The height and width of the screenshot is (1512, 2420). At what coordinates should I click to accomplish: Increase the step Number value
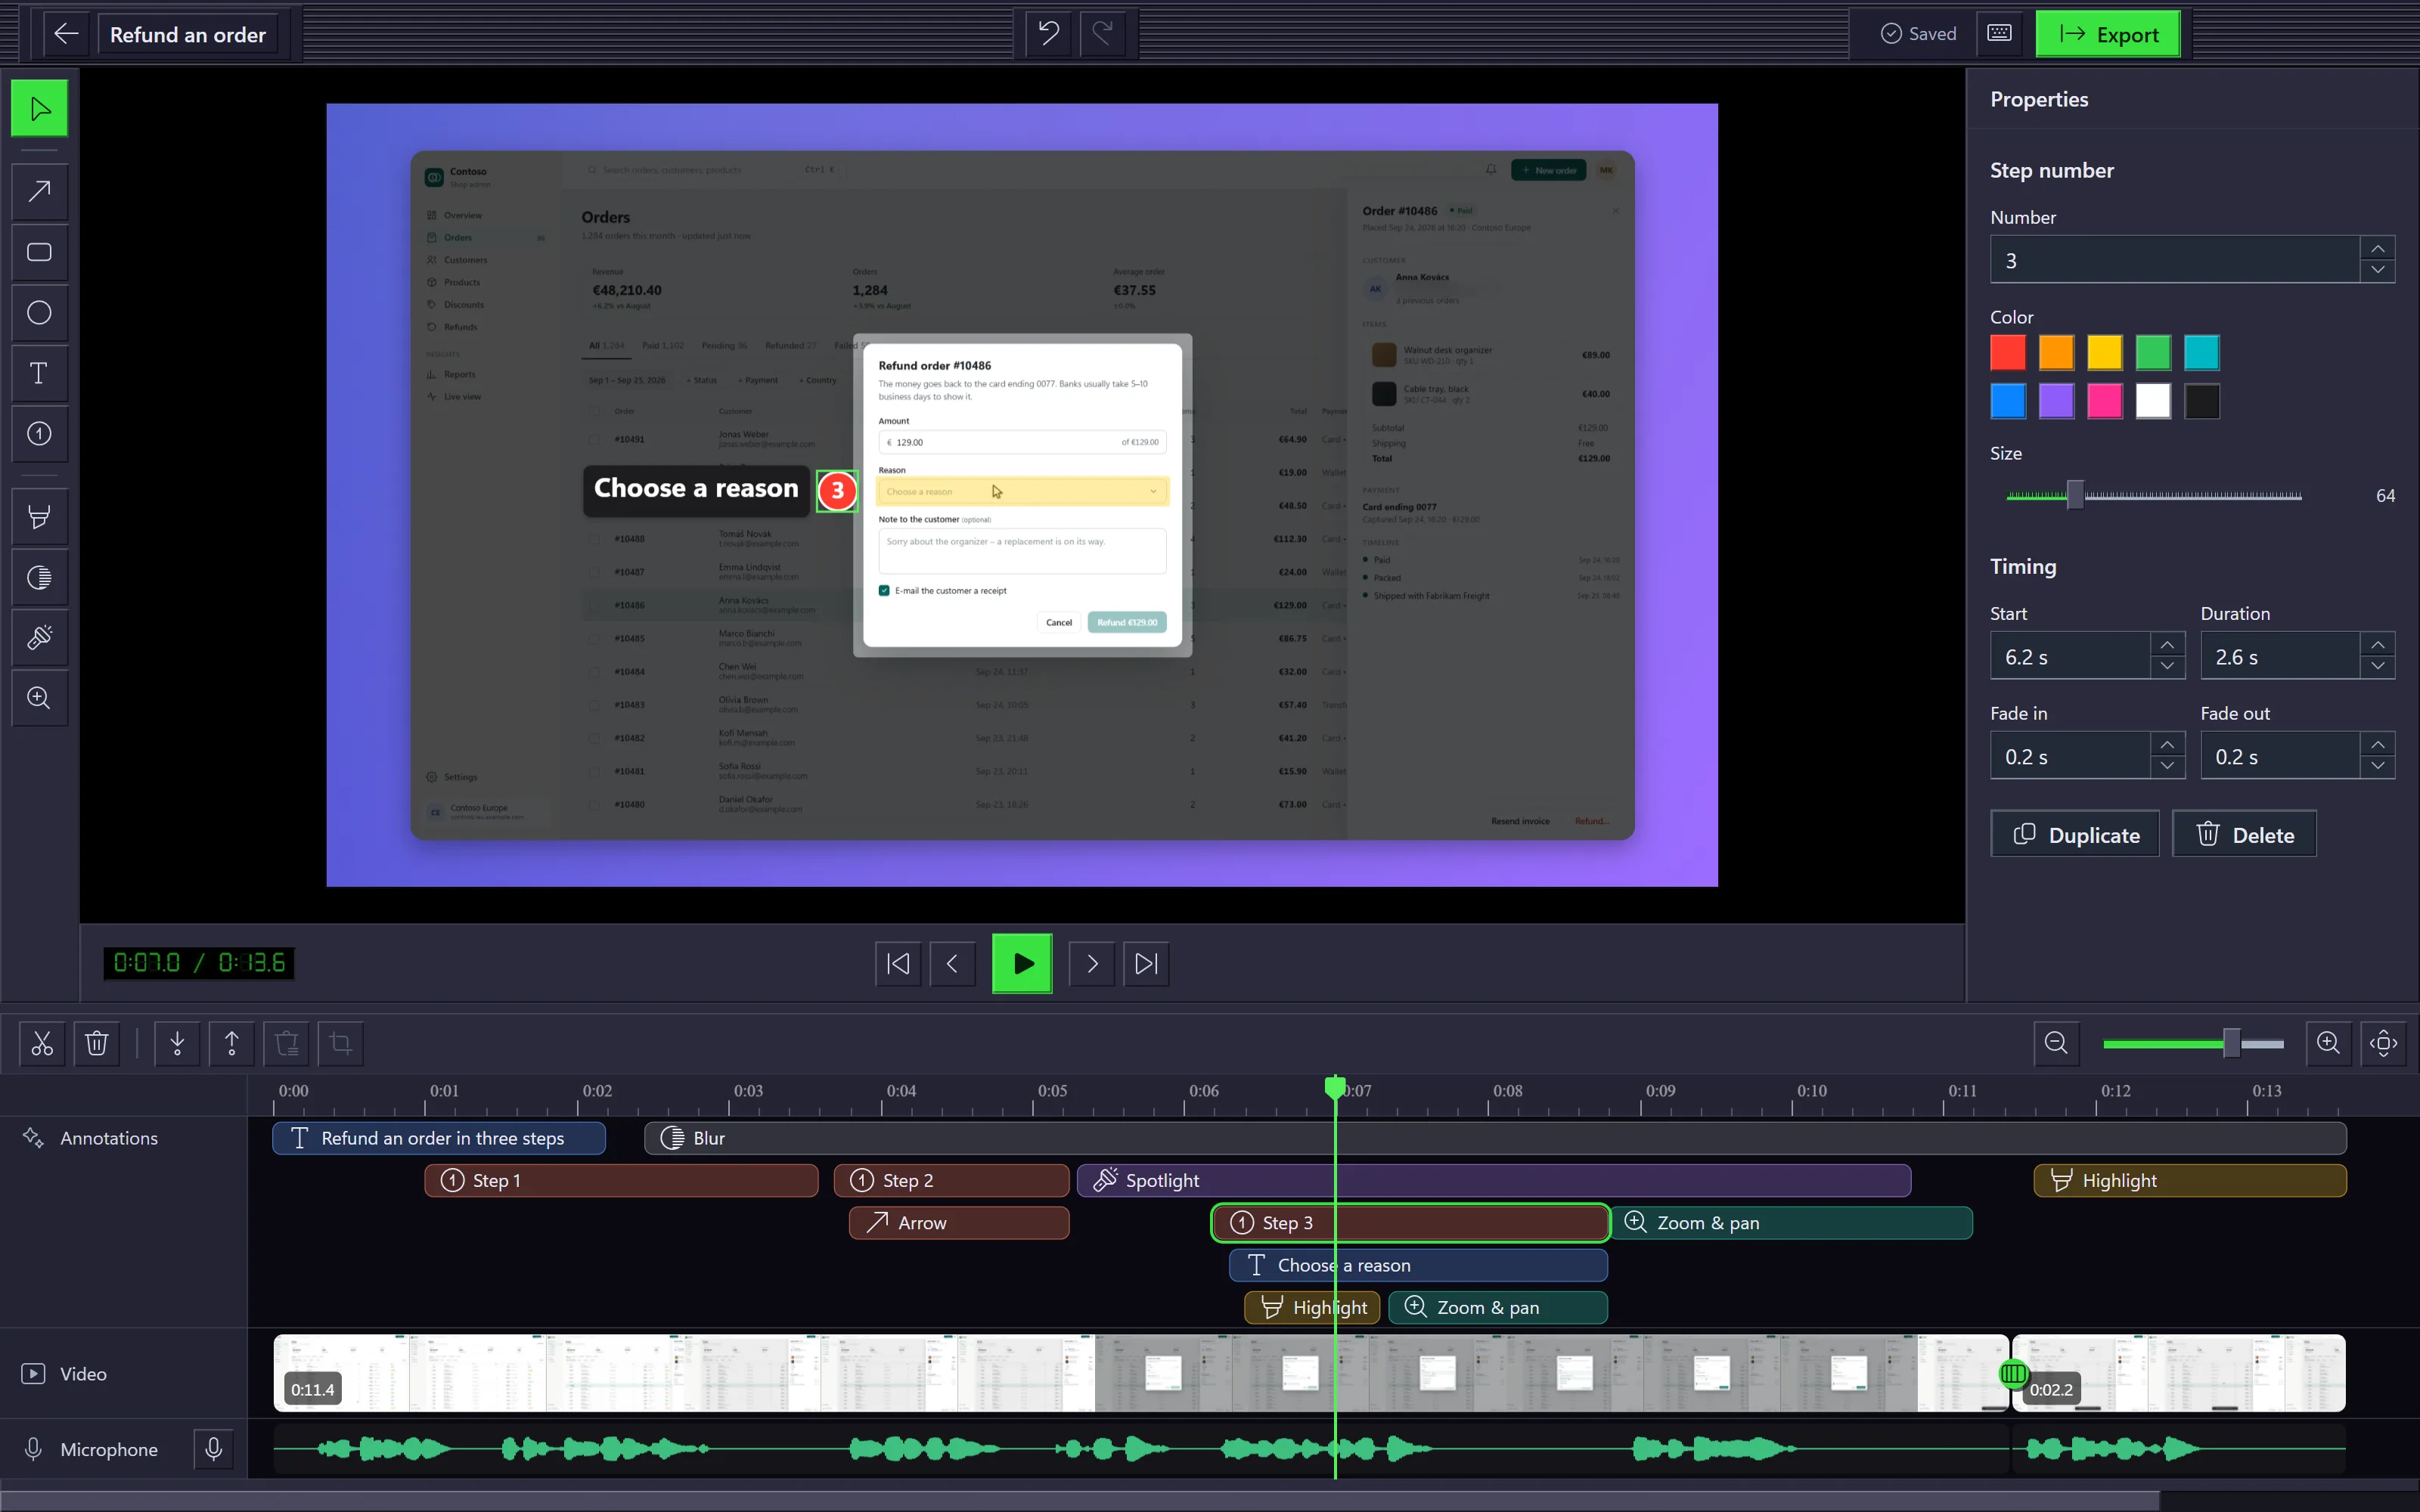point(2377,248)
